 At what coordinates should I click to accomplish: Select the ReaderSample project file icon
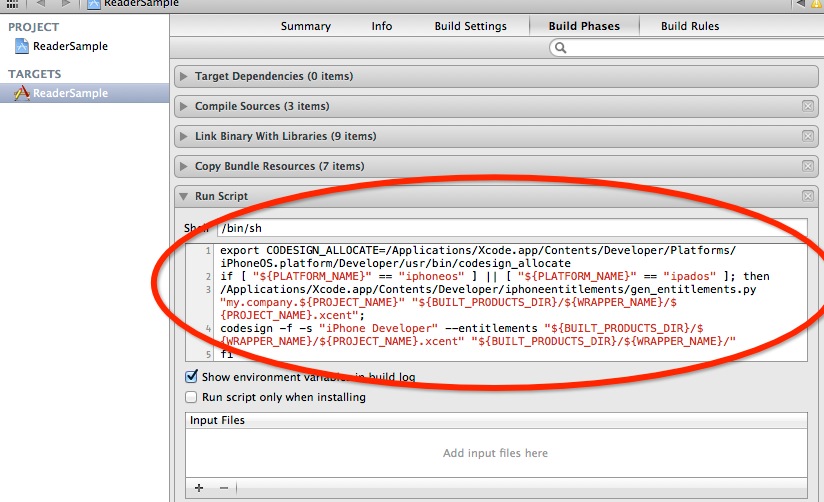coord(22,46)
